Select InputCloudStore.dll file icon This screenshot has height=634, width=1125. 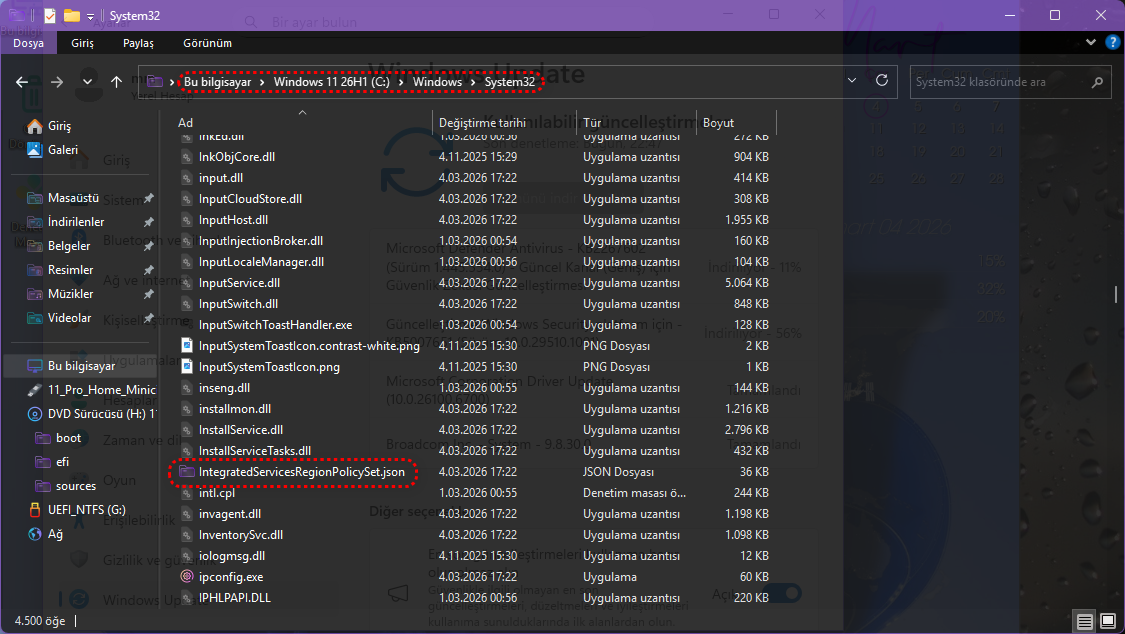coord(187,199)
